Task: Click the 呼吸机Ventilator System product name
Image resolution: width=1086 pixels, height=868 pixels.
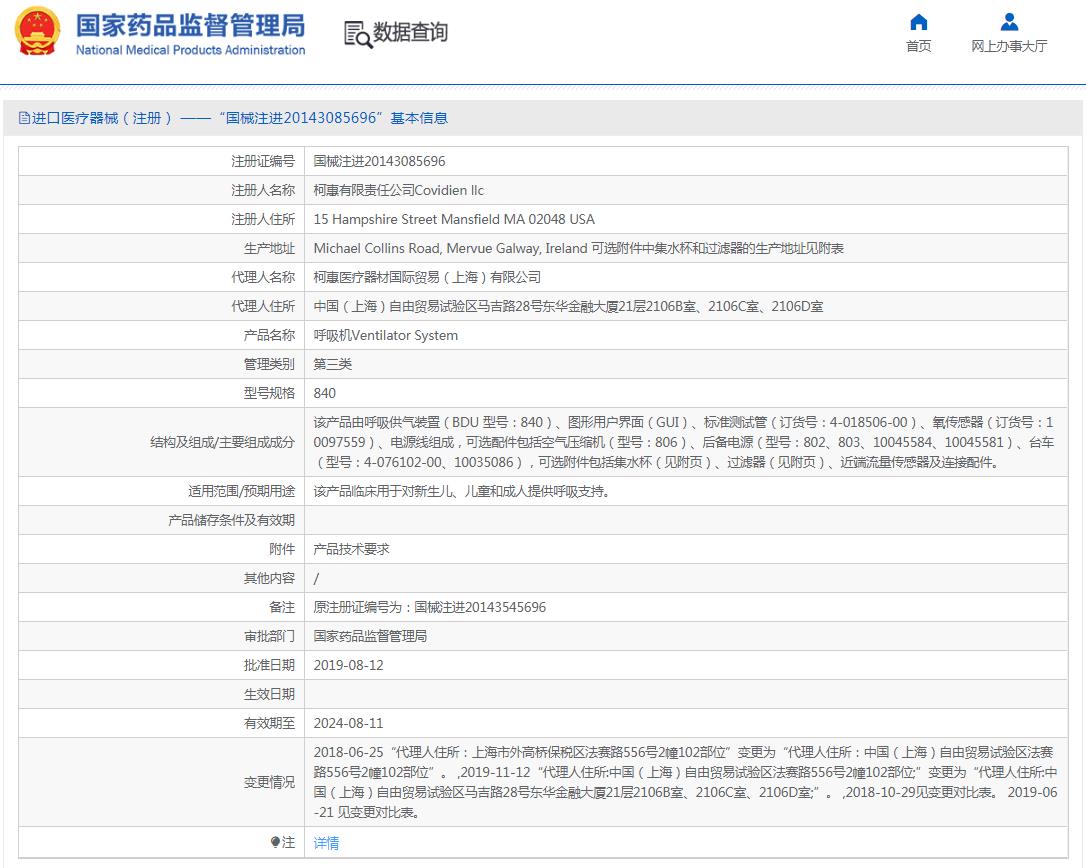Action: click(385, 335)
